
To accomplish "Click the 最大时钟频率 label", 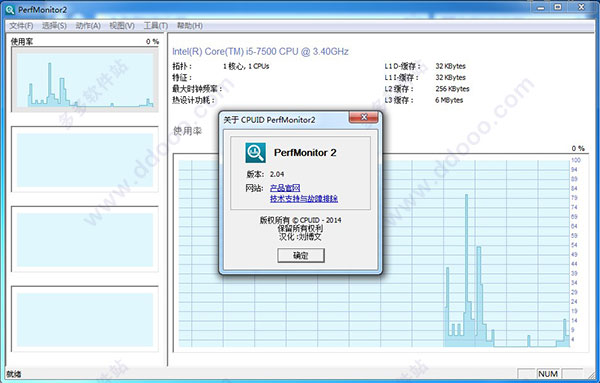I will point(197,89).
